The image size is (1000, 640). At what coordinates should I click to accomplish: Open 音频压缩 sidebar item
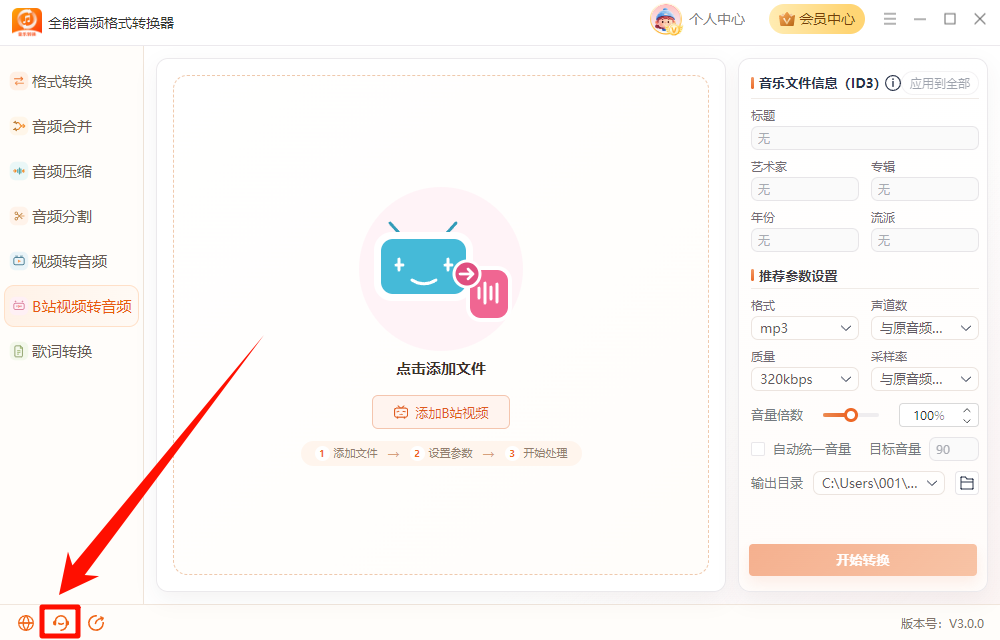(x=71, y=171)
